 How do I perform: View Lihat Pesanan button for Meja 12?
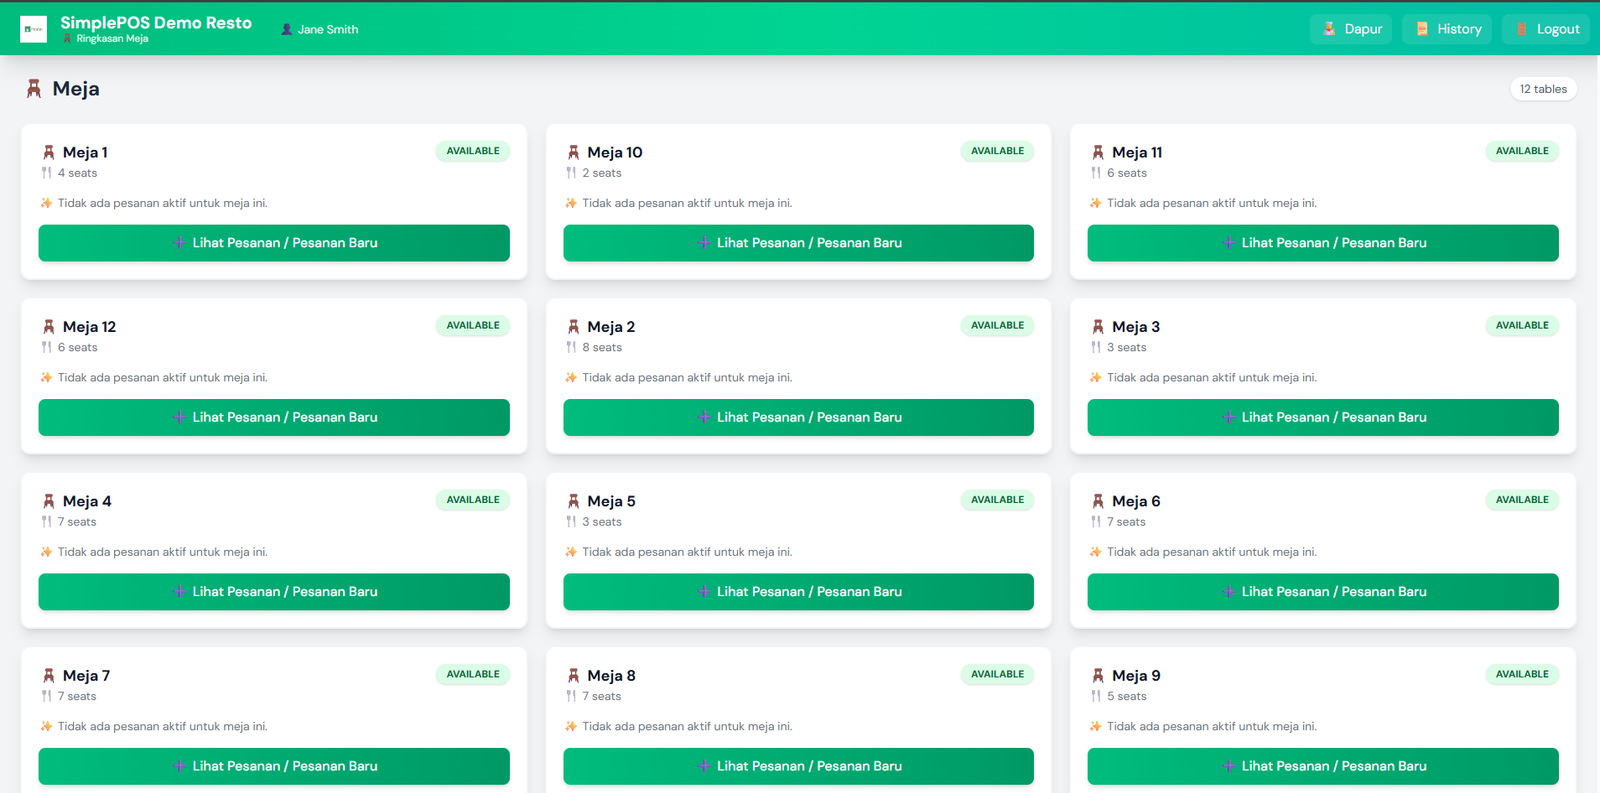[x=274, y=417]
